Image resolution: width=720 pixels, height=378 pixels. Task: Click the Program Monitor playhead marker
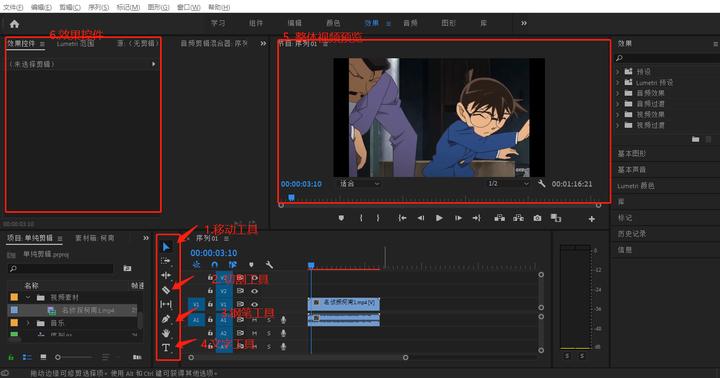[291, 197]
